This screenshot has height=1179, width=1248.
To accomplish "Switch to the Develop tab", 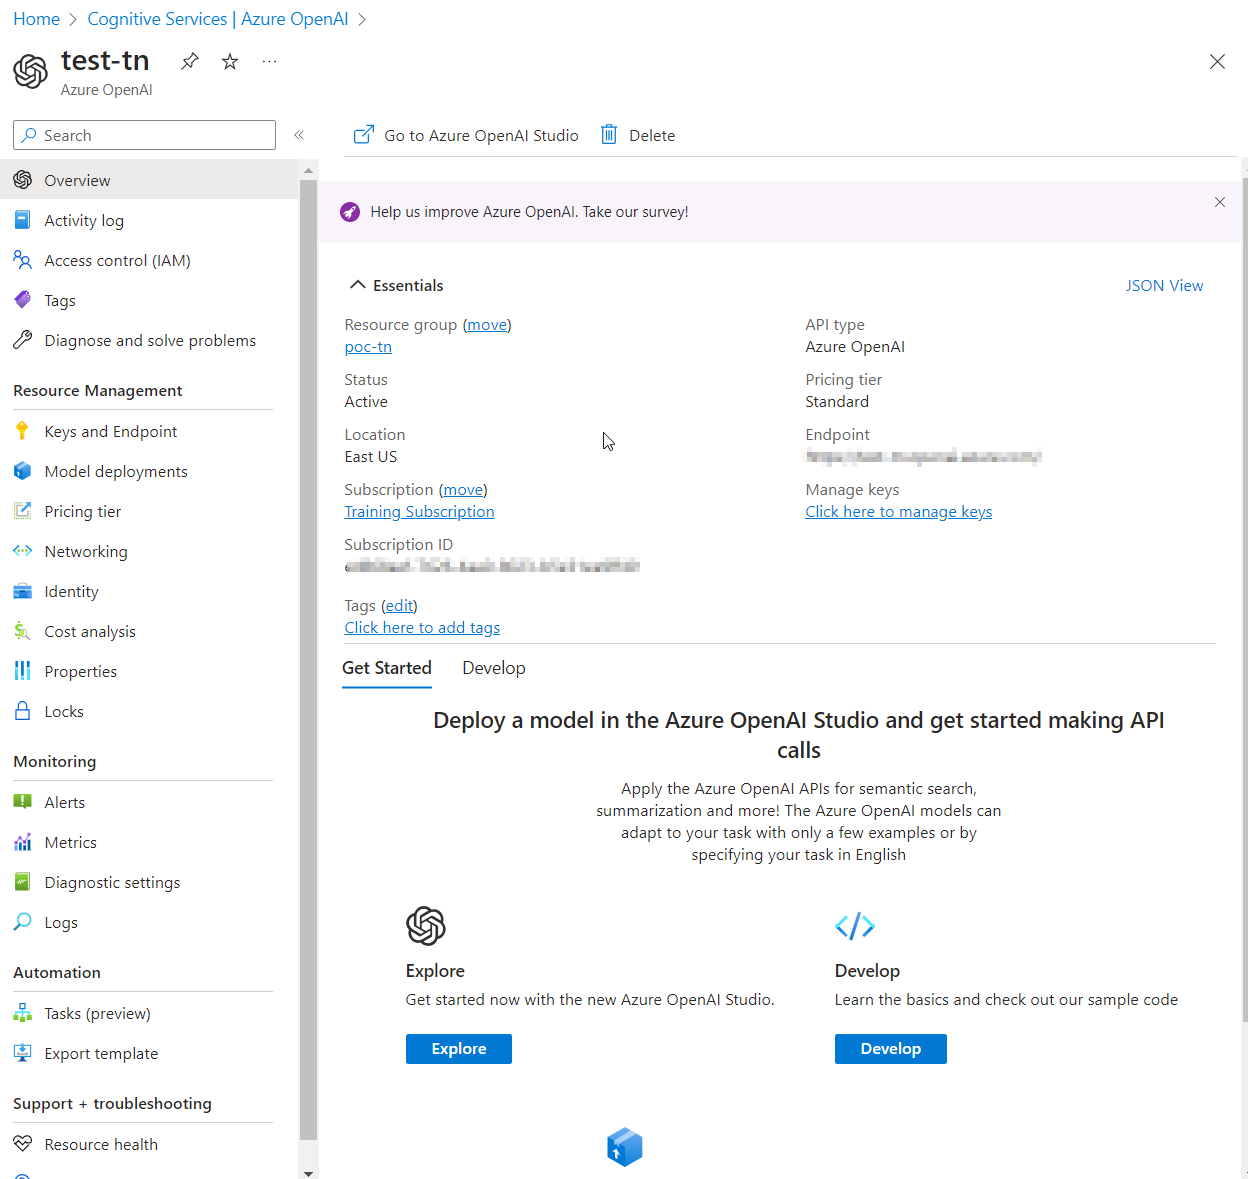I will (494, 668).
